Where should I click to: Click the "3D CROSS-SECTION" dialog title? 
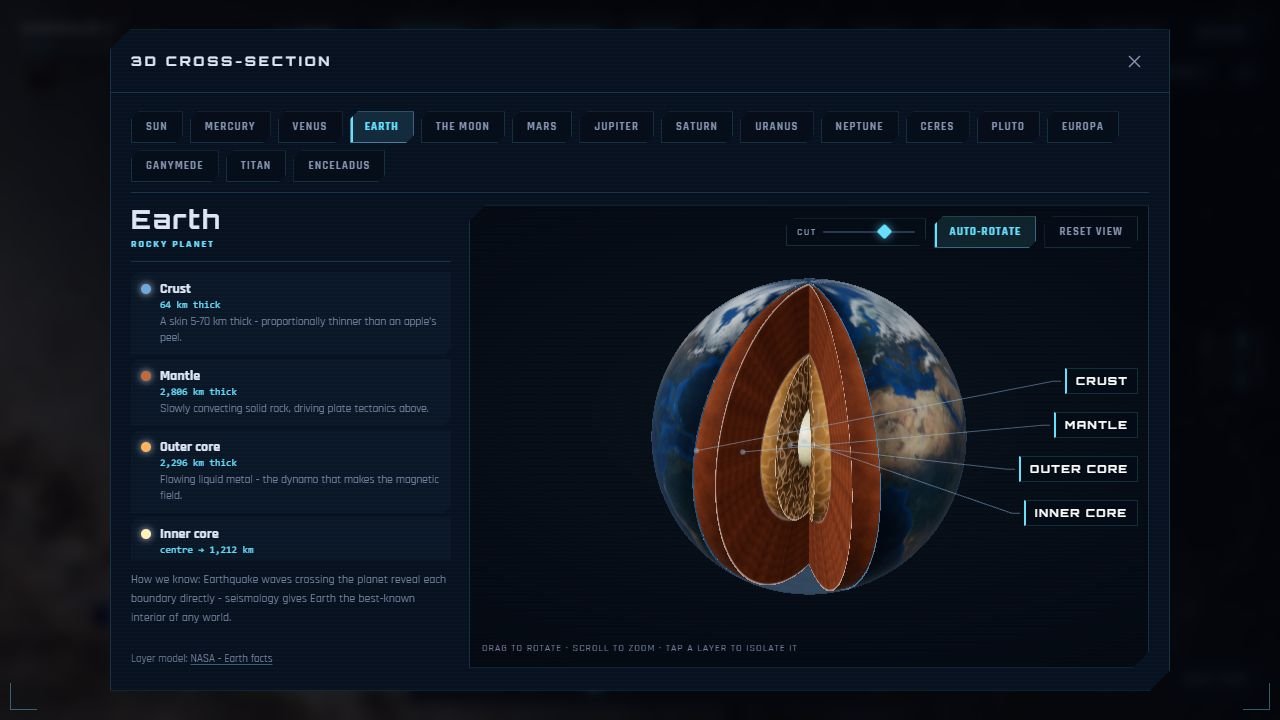click(231, 61)
